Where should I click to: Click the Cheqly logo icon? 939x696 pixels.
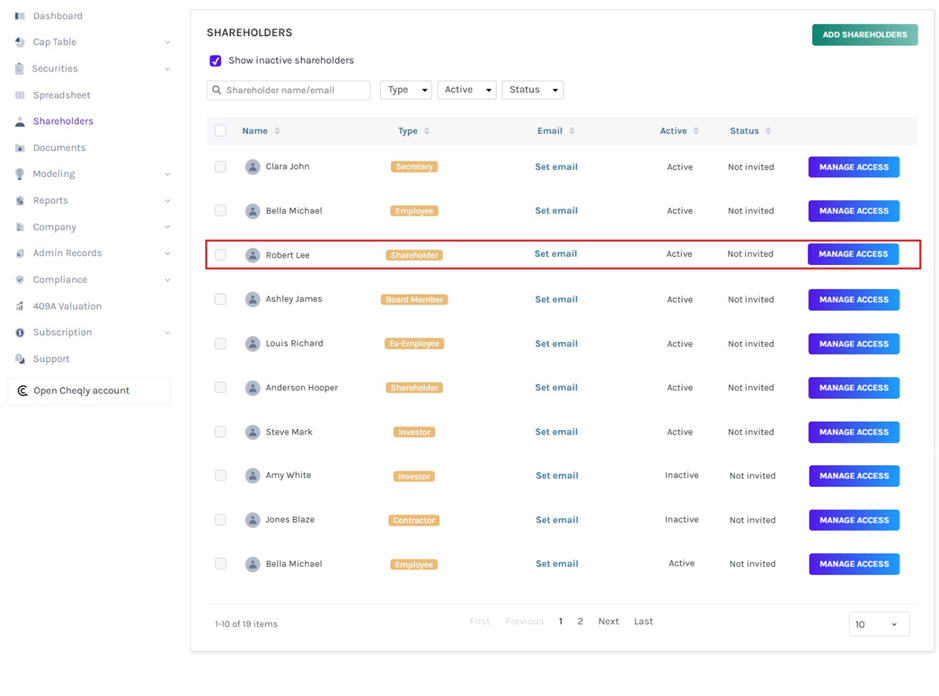[23, 391]
